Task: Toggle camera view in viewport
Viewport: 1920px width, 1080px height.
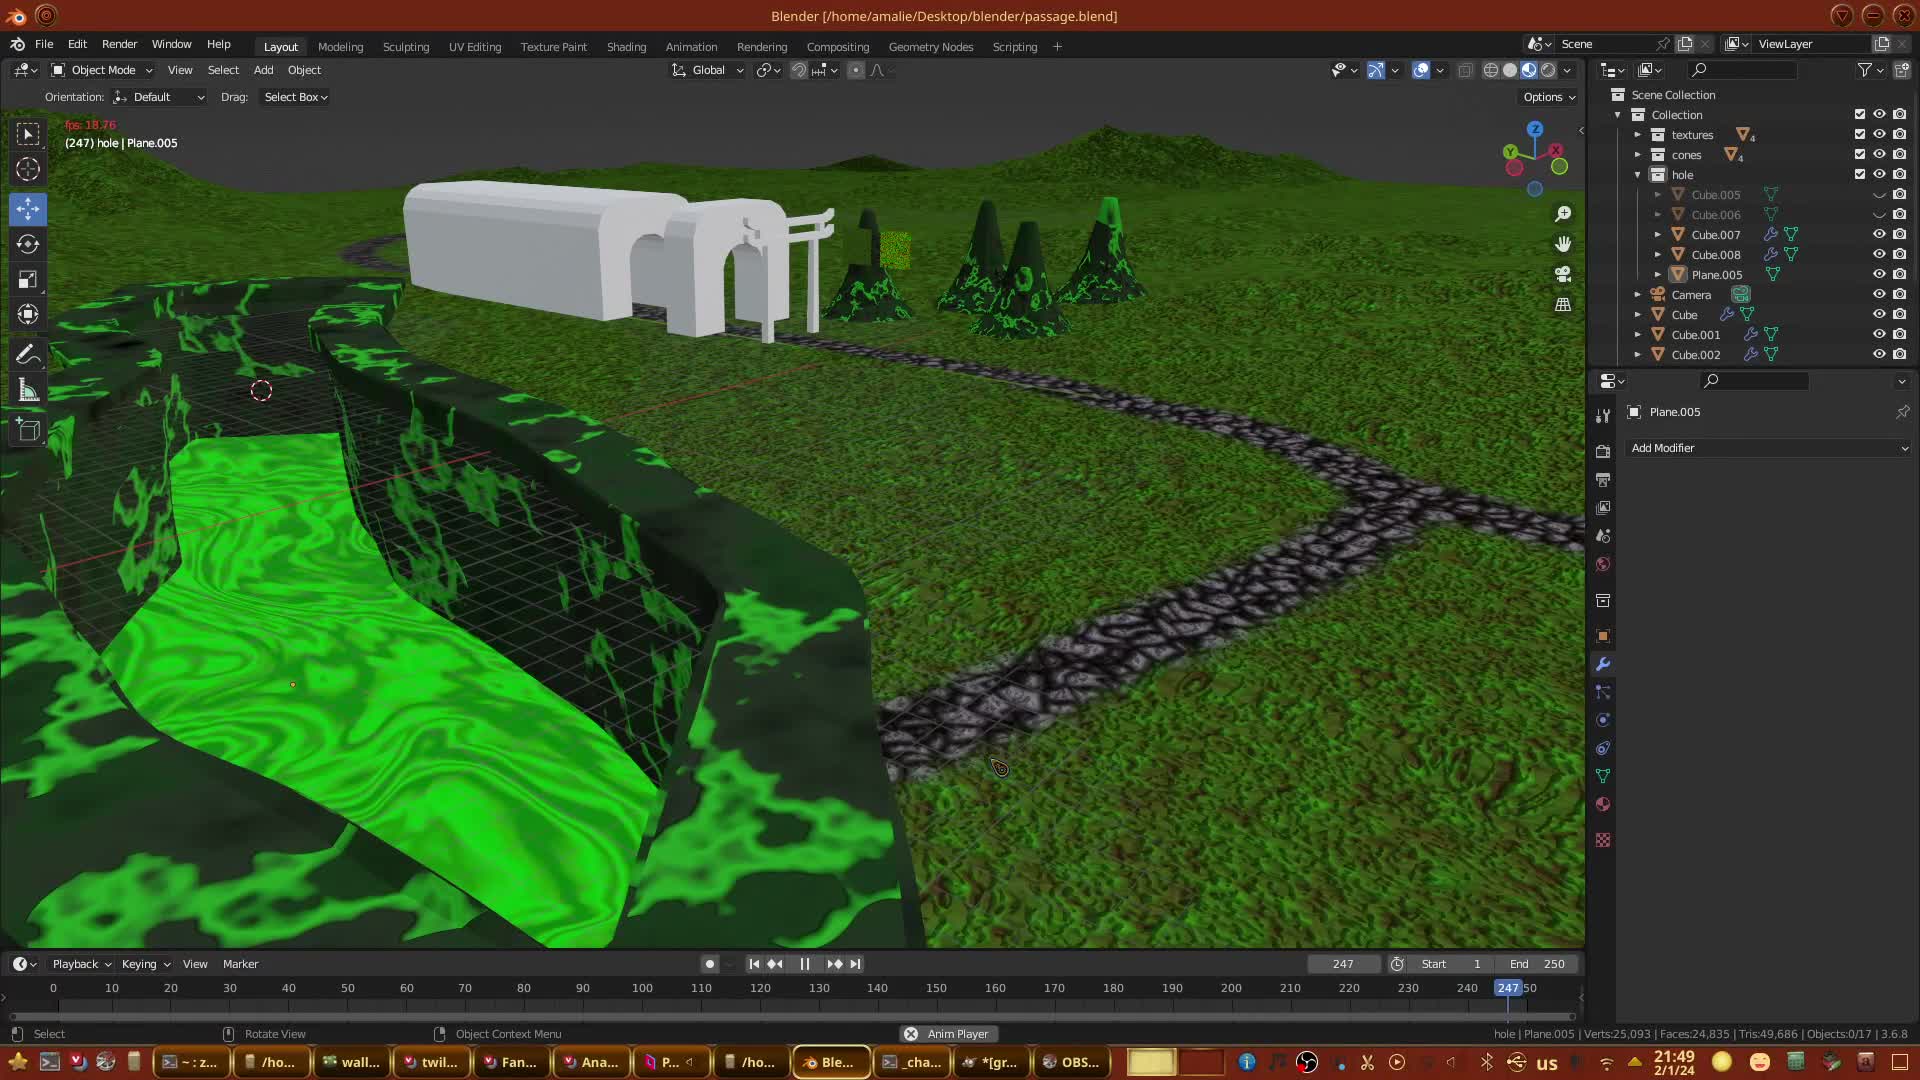Action: [1563, 274]
